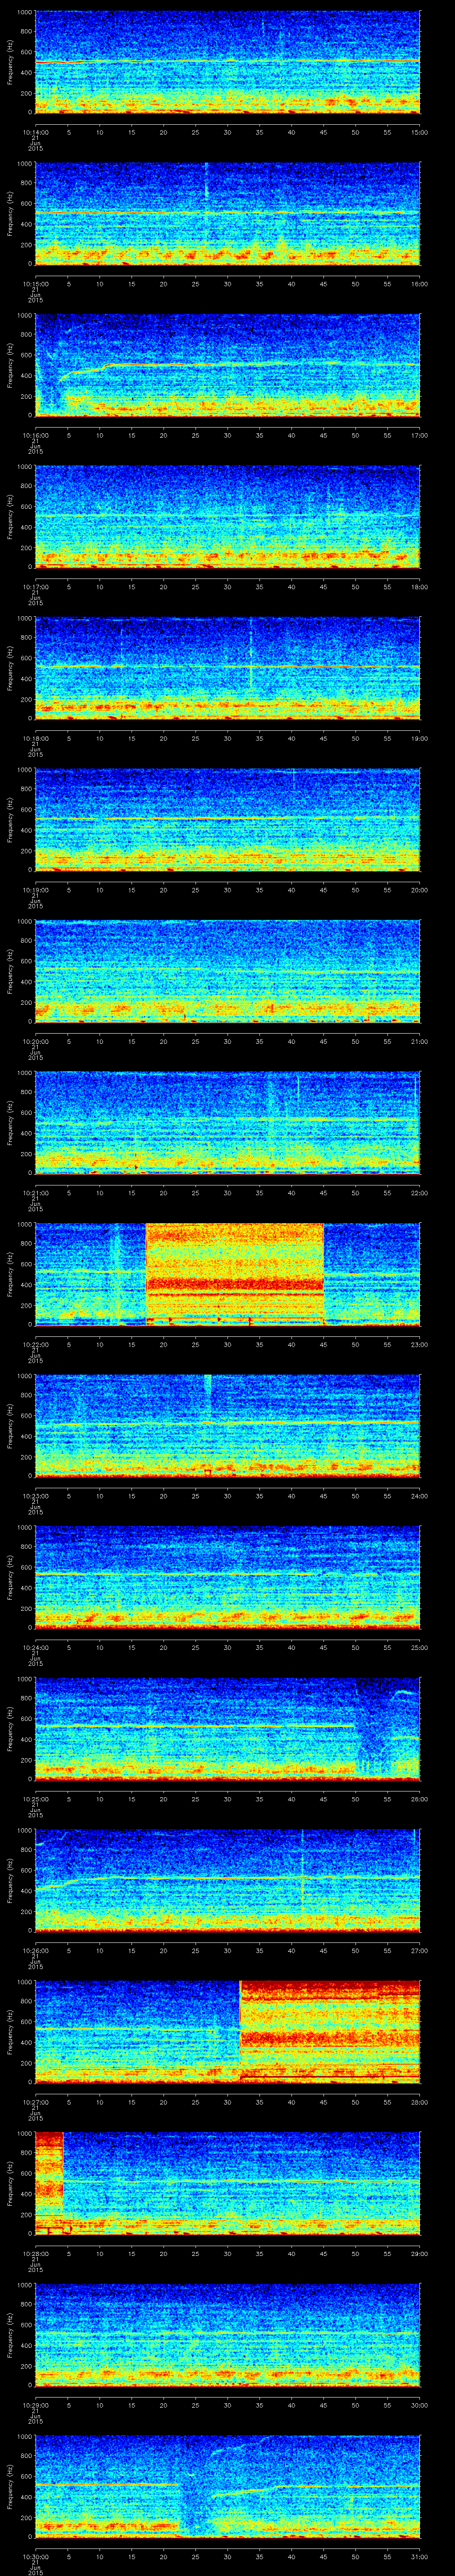Viewport: 455px width, 2576px height.
Task: Click the loud noise block ending the 10:27:00 panel
Action: pyautogui.click(x=330, y=2032)
